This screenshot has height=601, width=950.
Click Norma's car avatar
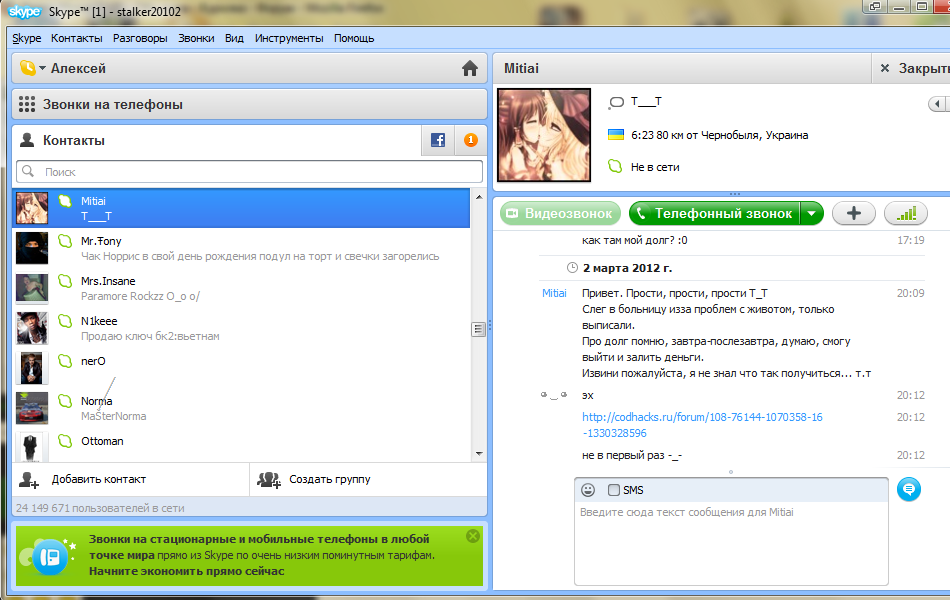point(32,408)
